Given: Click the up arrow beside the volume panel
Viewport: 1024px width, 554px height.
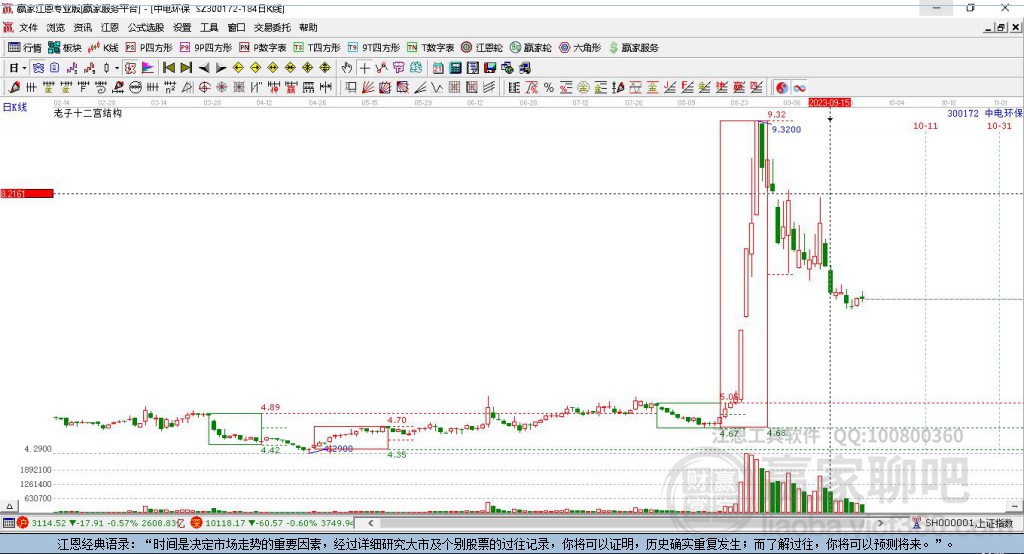Looking at the screenshot, I should coord(9,506).
